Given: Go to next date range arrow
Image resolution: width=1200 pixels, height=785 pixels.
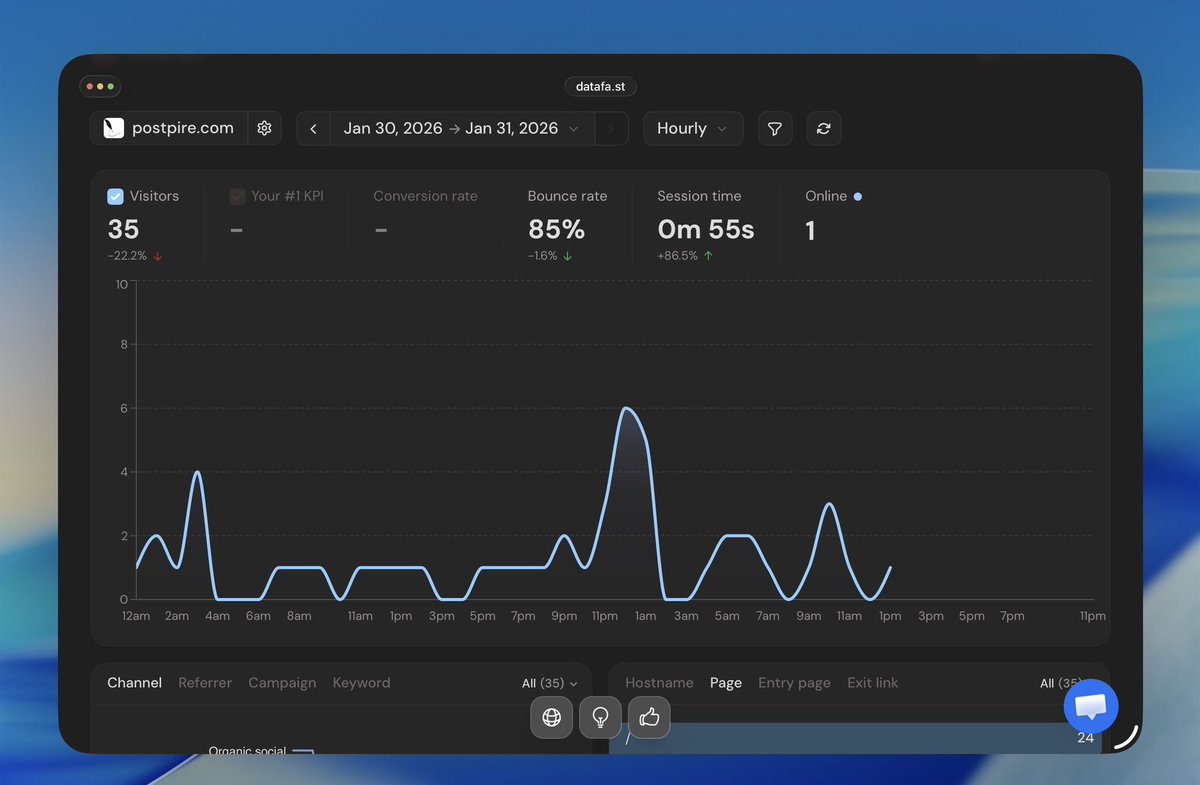Looking at the screenshot, I should pyautogui.click(x=611, y=128).
